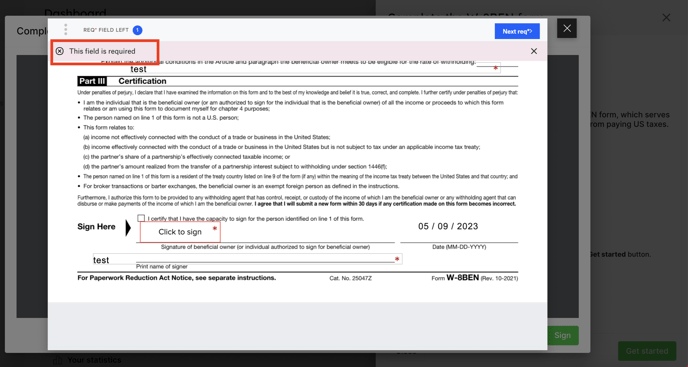Click the green Sign button
The width and height of the screenshot is (688, 367).
pyautogui.click(x=563, y=335)
